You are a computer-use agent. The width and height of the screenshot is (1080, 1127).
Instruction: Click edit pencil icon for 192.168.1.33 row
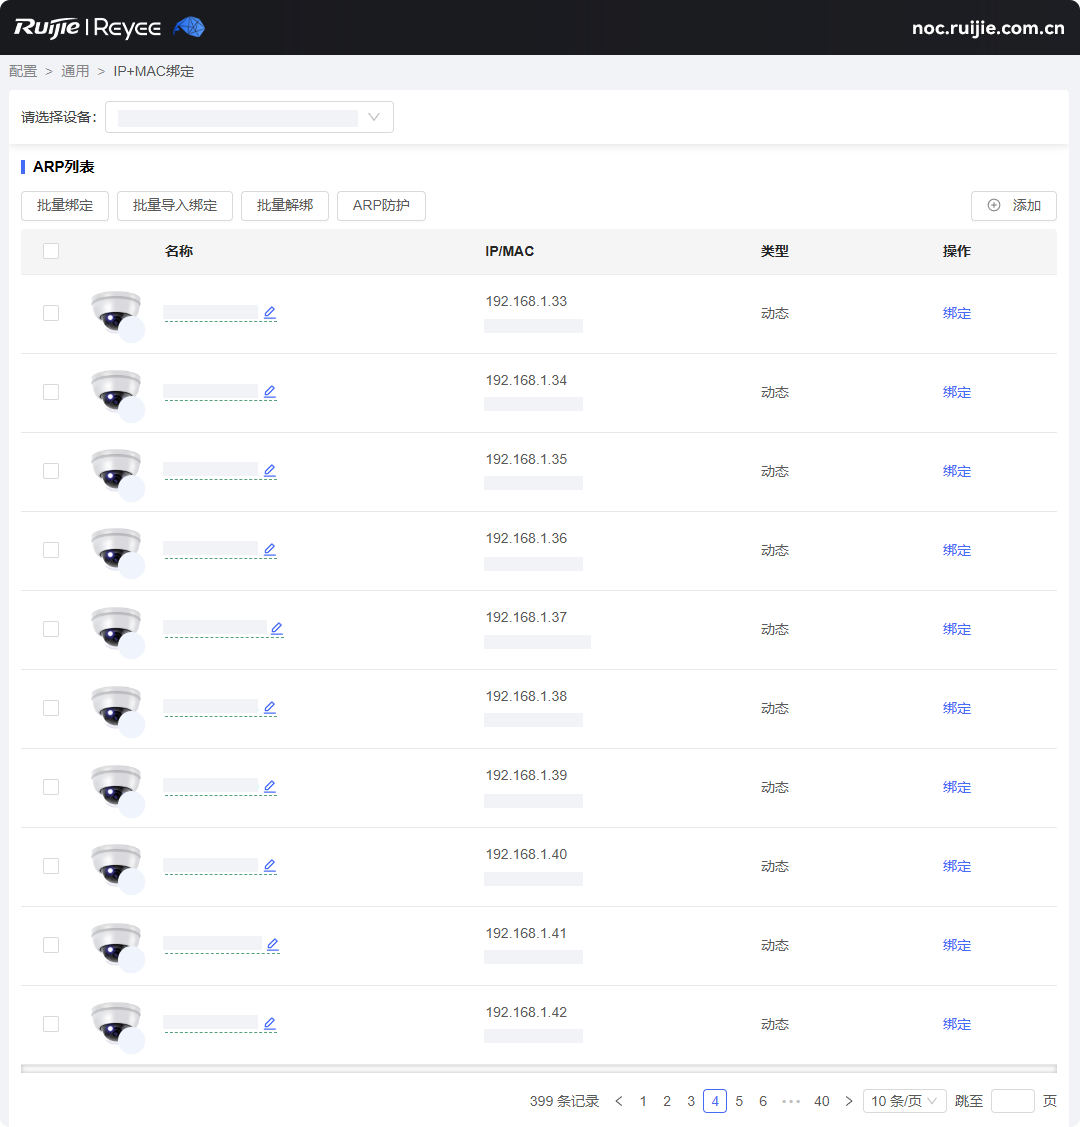[270, 313]
